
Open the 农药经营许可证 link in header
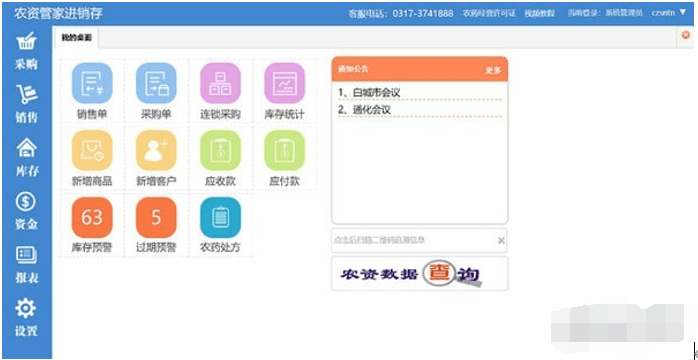tap(489, 13)
